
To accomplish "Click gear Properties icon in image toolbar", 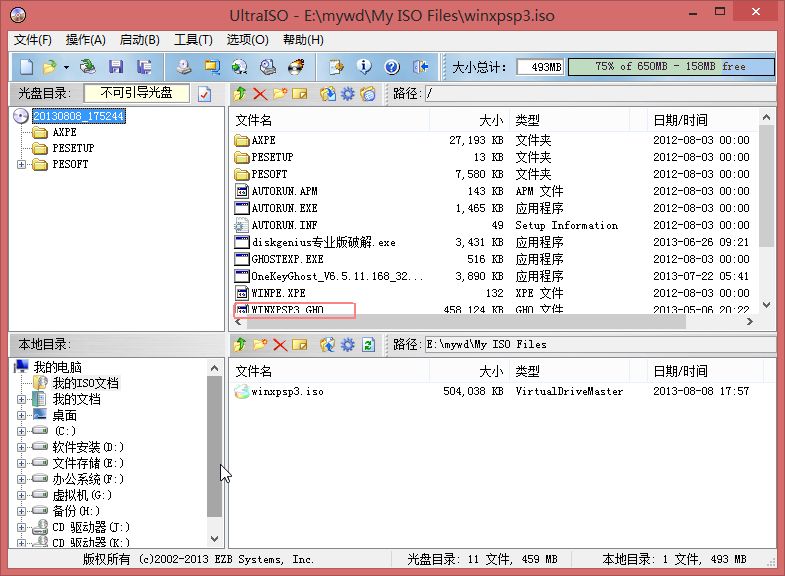I will pyautogui.click(x=347, y=94).
